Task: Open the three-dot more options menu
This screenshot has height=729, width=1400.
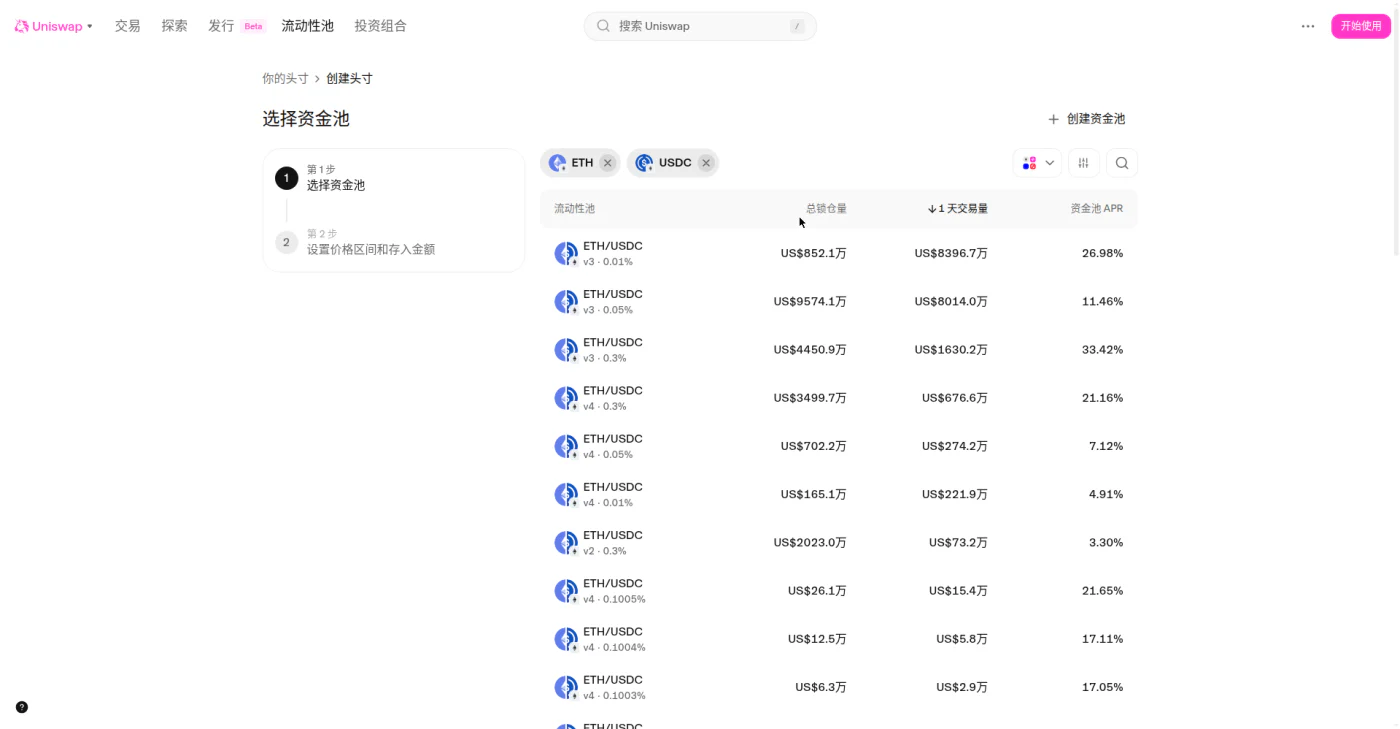Action: (1308, 26)
